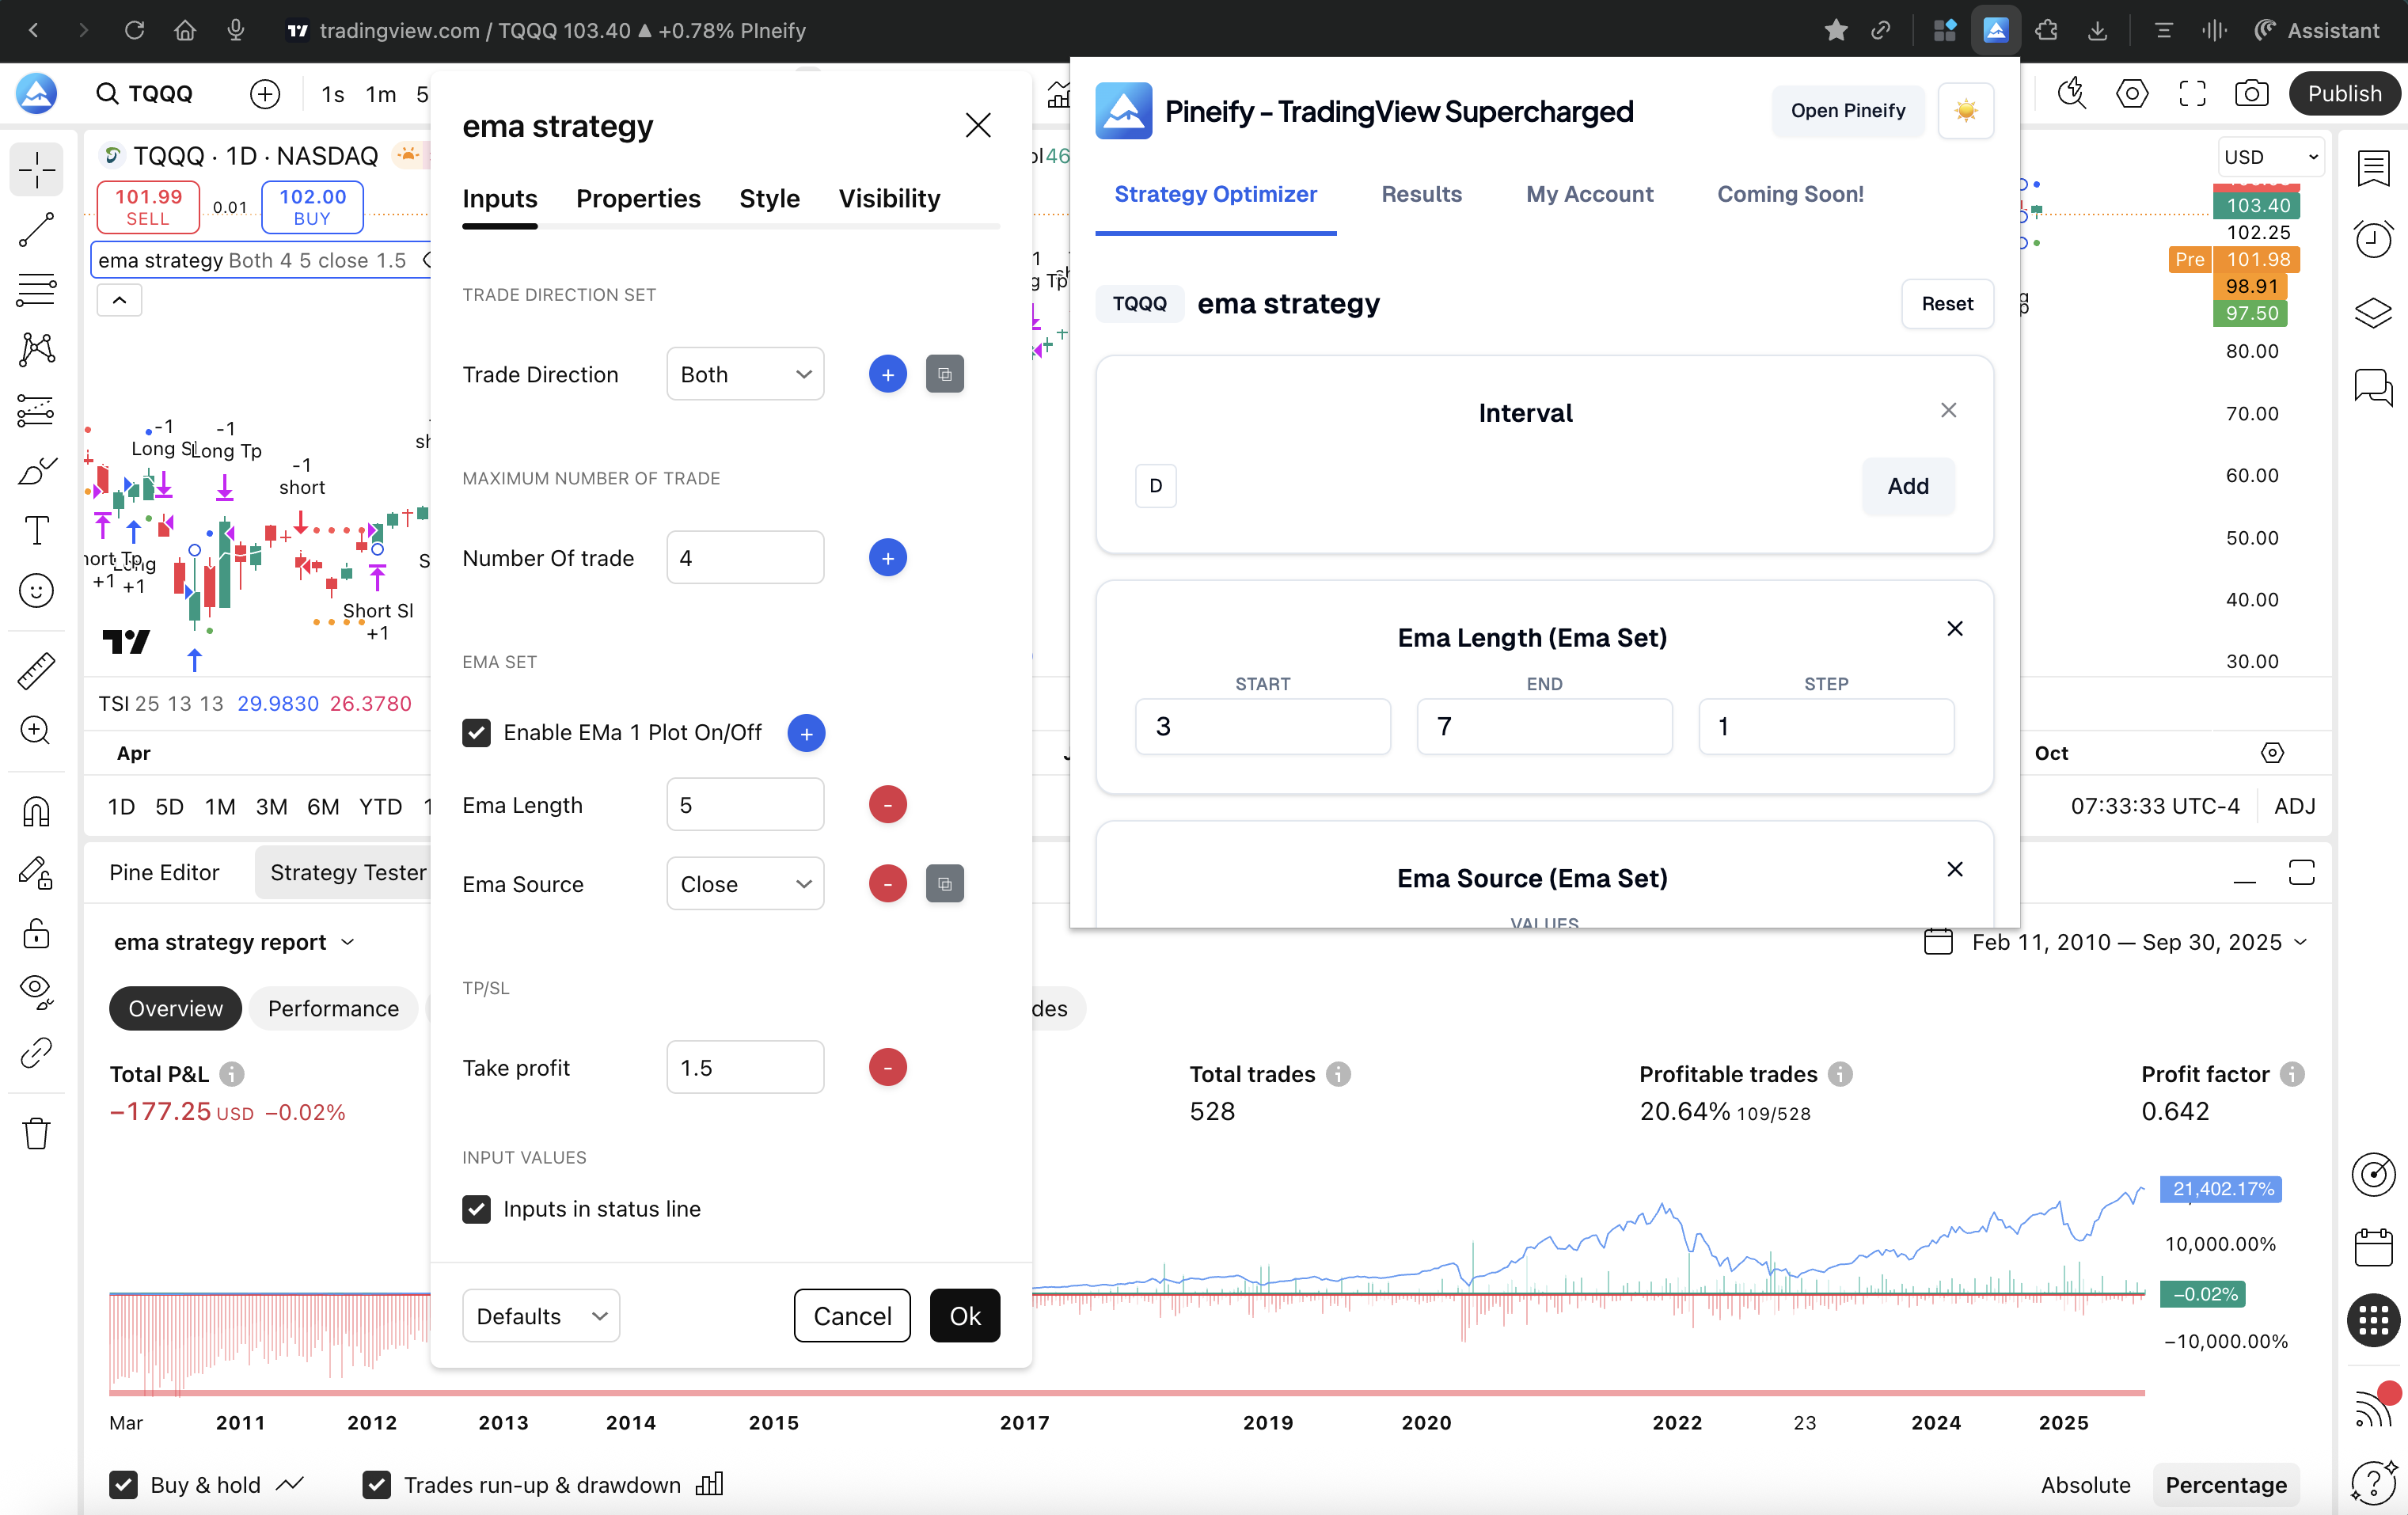Image resolution: width=2408 pixels, height=1515 pixels.
Task: Click the trash remove objects icon
Action: (36, 1133)
